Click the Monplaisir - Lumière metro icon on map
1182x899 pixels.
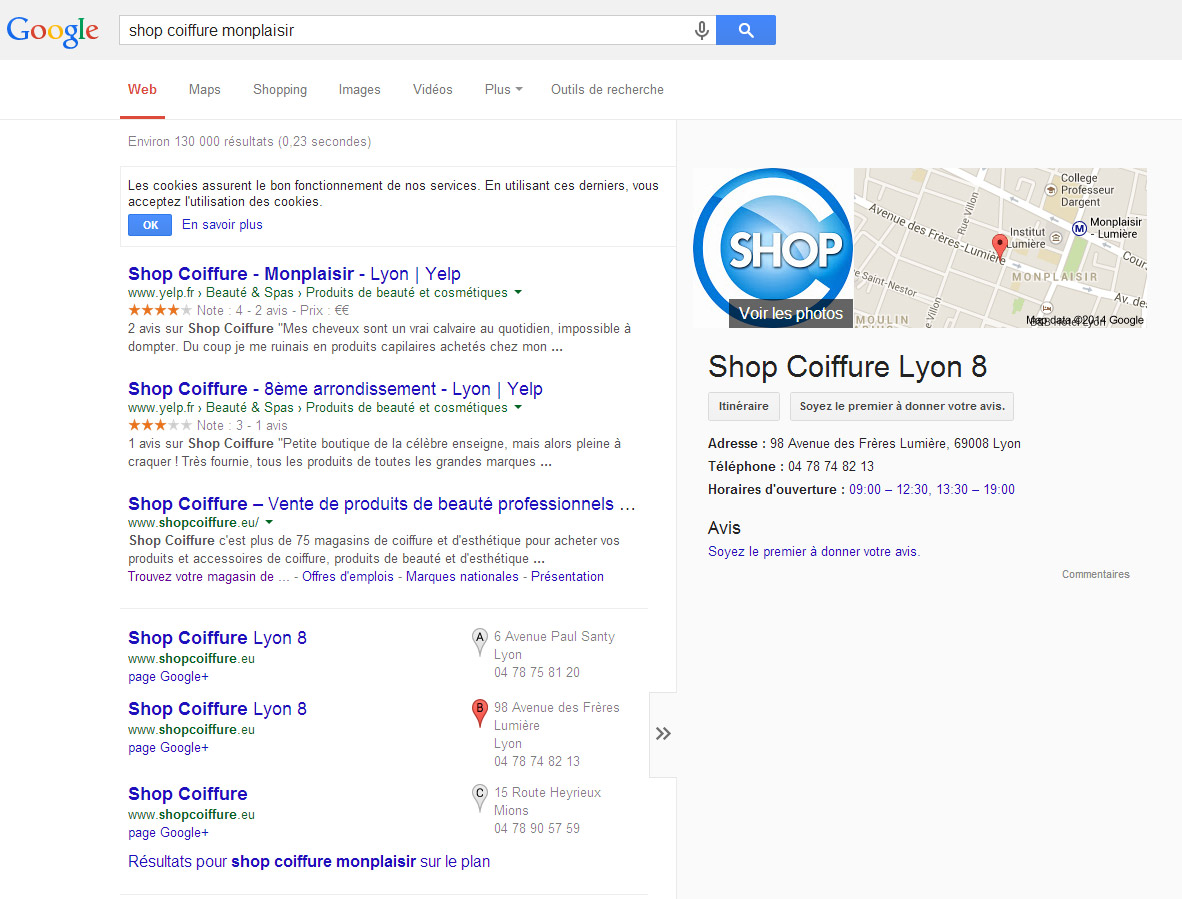pos(1079,228)
